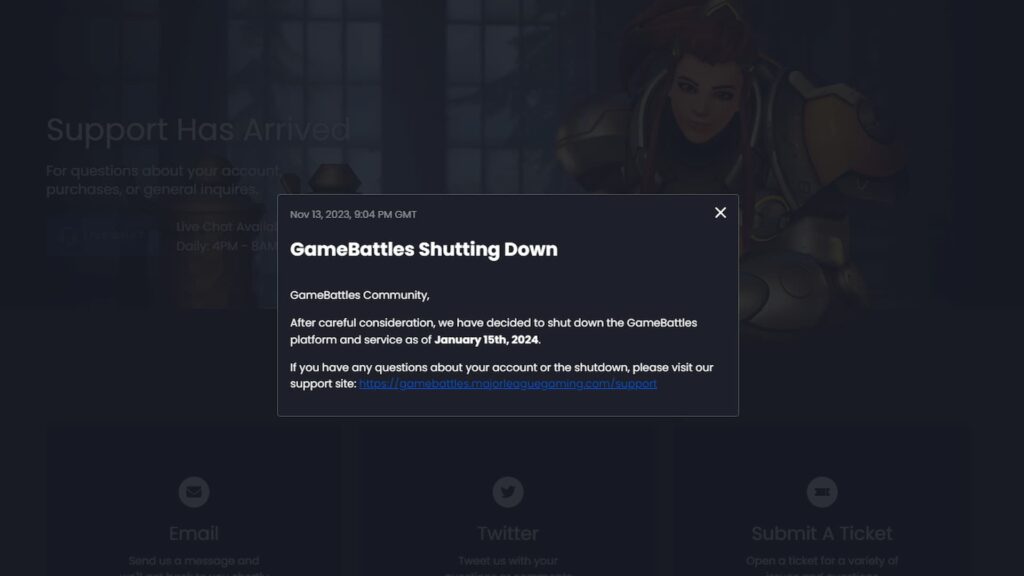Click the Email heading label
Viewport: 1024px width, 576px height.
click(194, 533)
